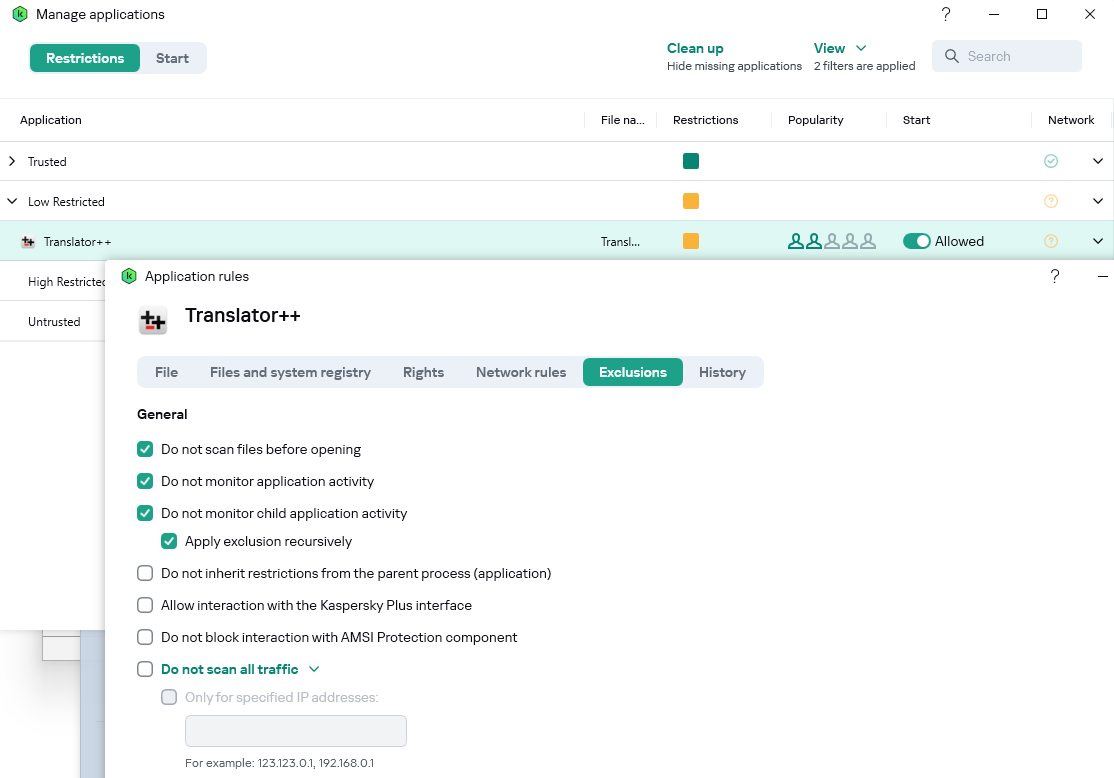Image resolution: width=1114 pixels, height=778 pixels.
Task: Click into the Search field
Action: click(x=1007, y=56)
